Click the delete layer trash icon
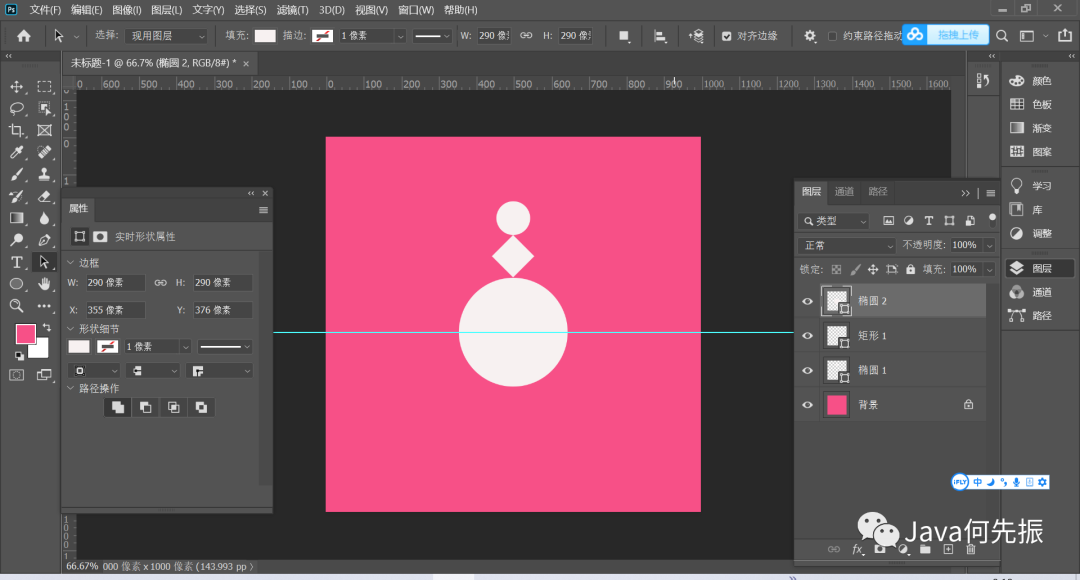Image resolution: width=1080 pixels, height=580 pixels. pyautogui.click(x=970, y=549)
